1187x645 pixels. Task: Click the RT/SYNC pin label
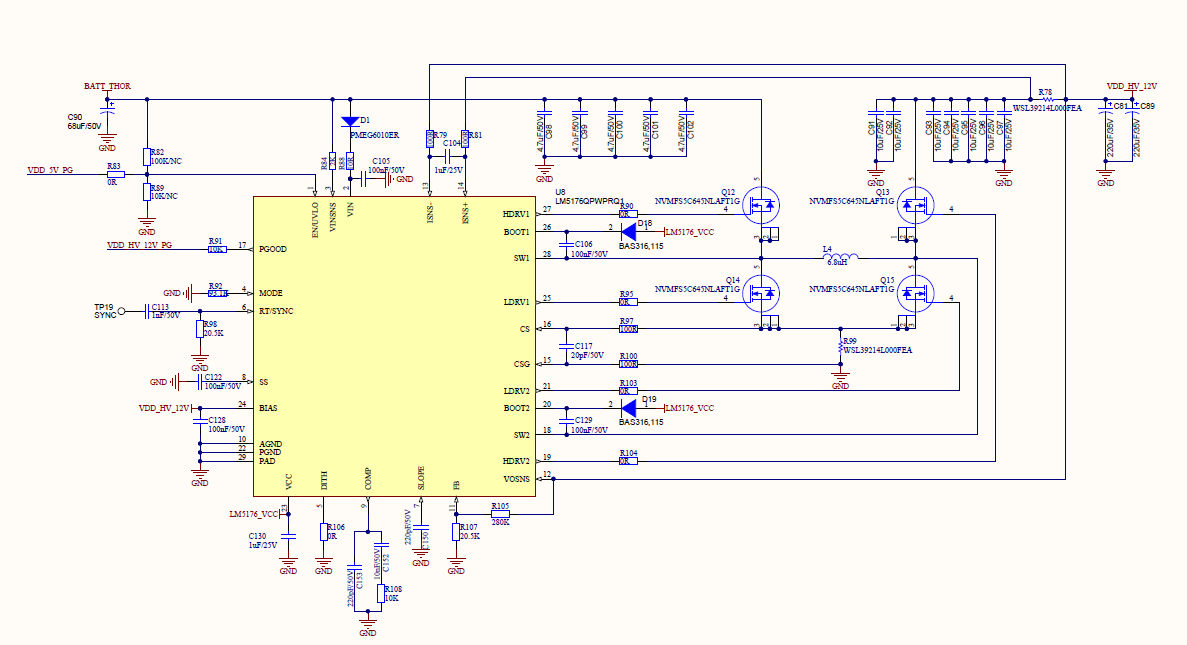(276, 311)
